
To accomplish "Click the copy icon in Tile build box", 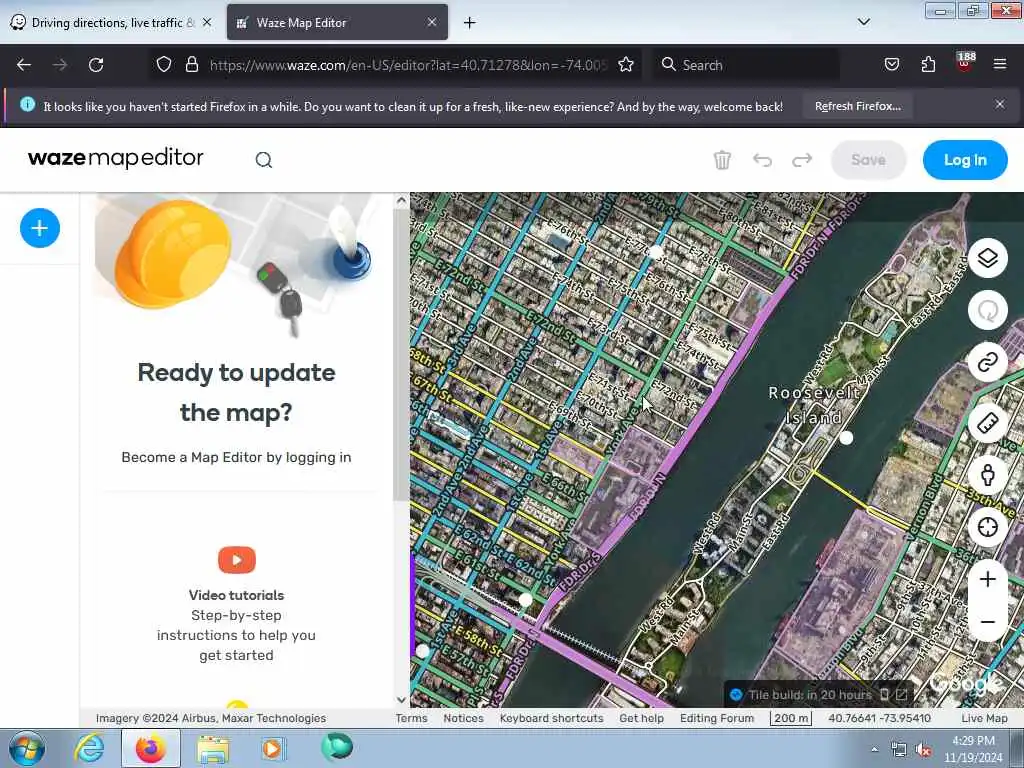I will tap(884, 695).
